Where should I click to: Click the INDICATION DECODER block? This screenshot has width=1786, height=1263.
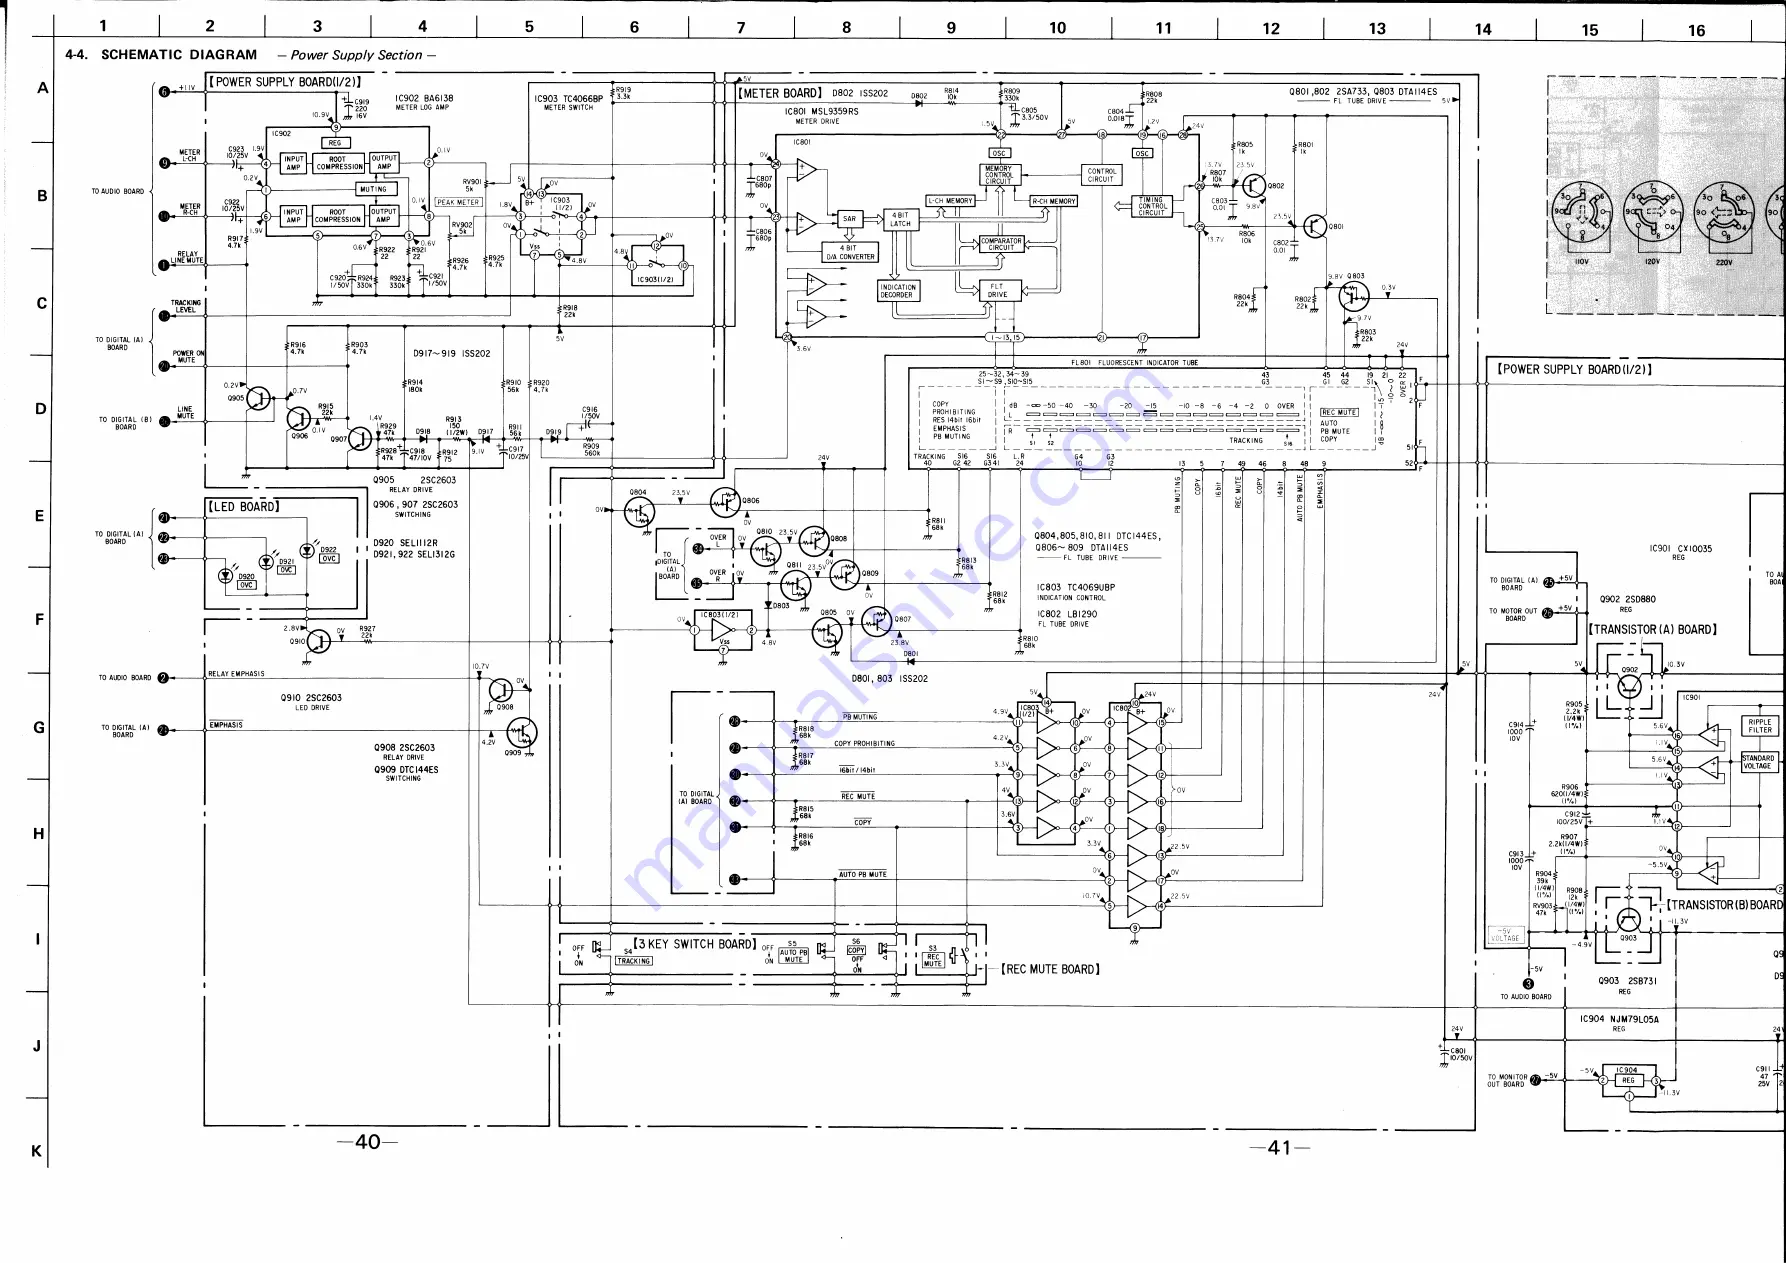click(897, 291)
